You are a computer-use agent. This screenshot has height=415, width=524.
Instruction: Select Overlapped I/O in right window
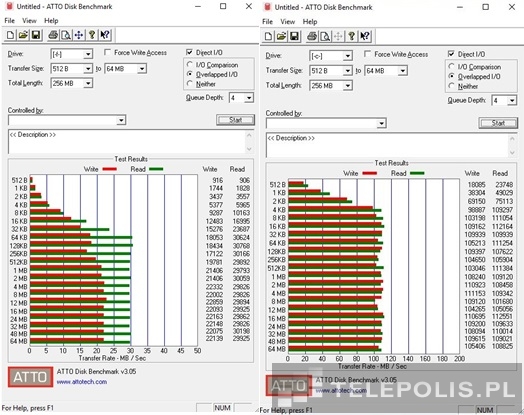pyautogui.click(x=451, y=76)
